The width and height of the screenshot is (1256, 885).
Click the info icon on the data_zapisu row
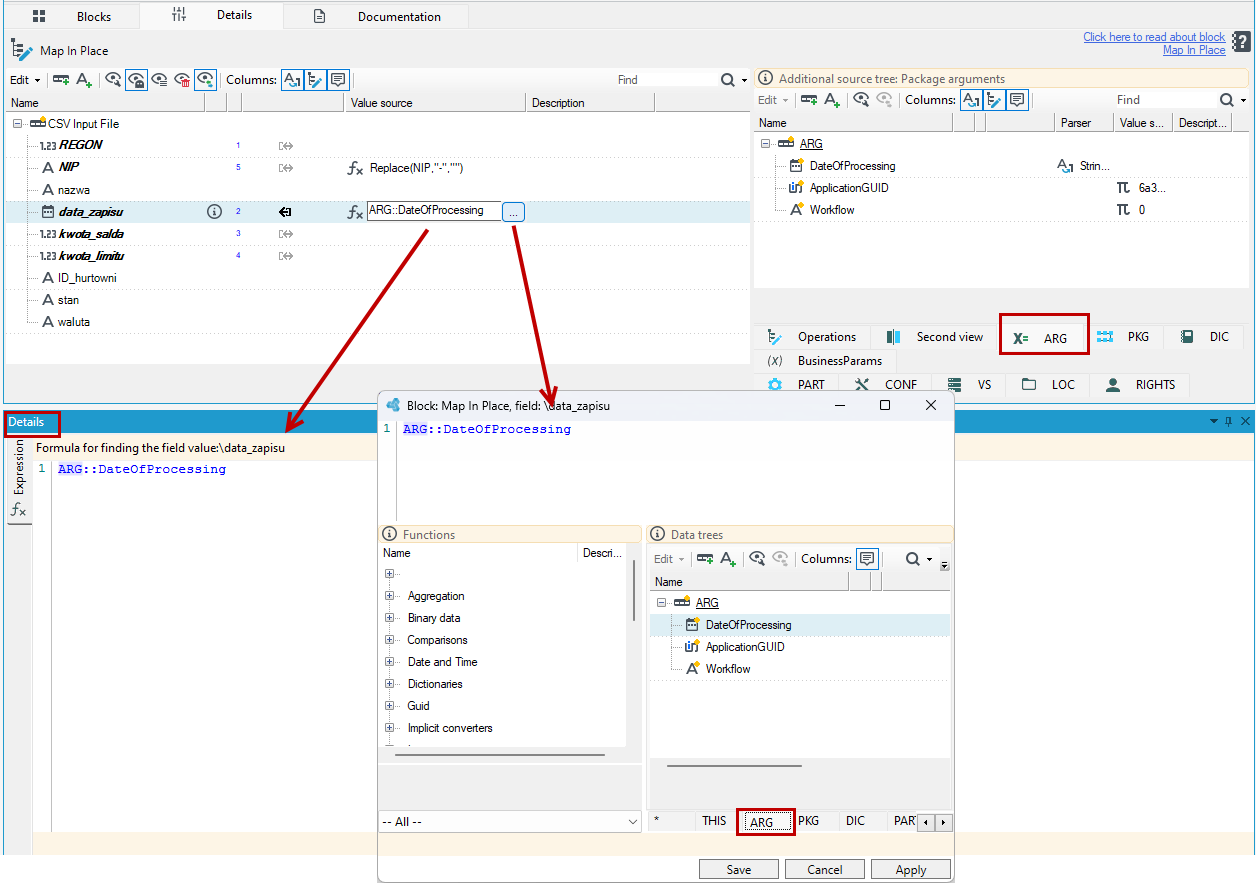(x=213, y=211)
